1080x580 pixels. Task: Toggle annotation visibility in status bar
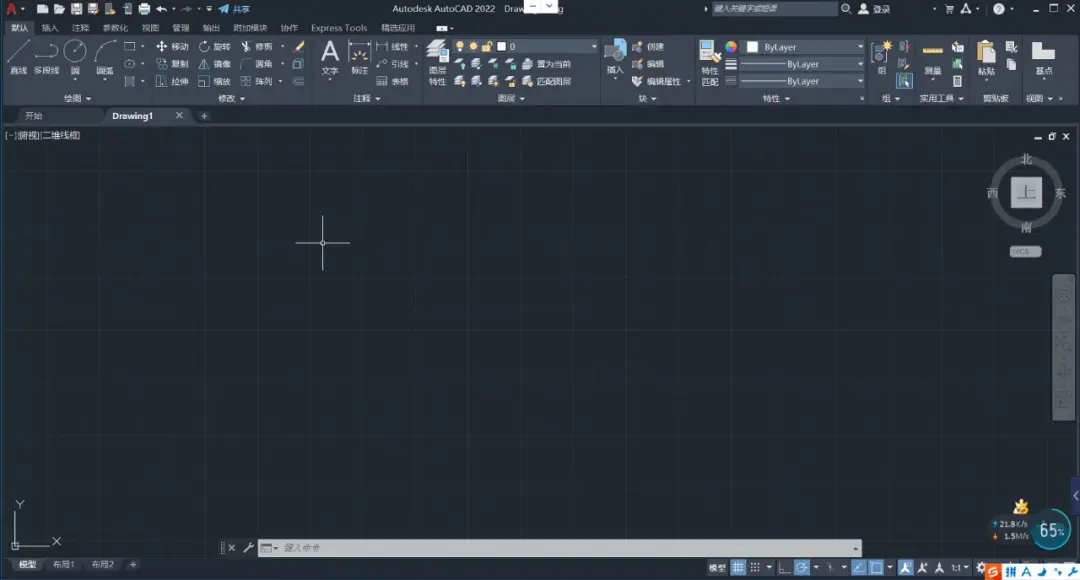[x=905, y=568]
